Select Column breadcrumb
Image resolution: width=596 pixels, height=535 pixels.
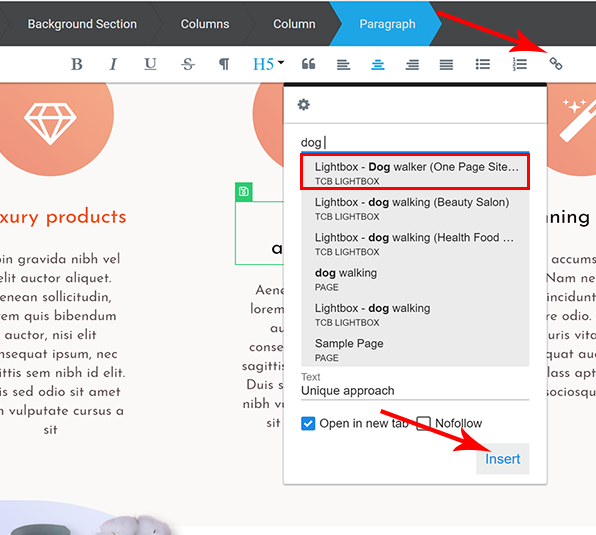pyautogui.click(x=294, y=24)
